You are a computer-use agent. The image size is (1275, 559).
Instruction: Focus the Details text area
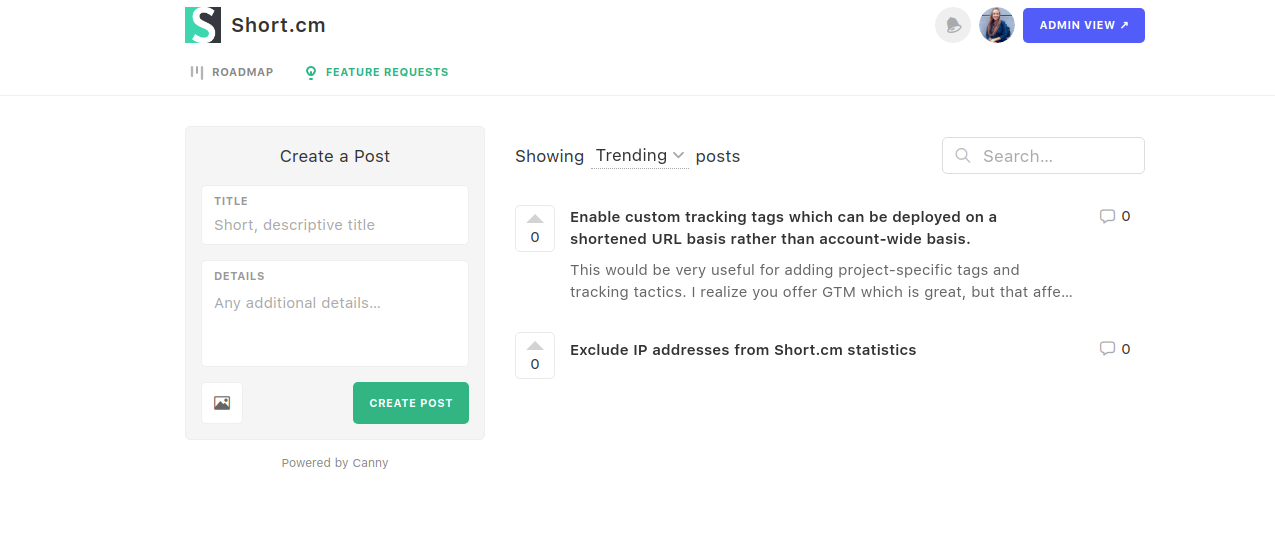tap(335, 320)
